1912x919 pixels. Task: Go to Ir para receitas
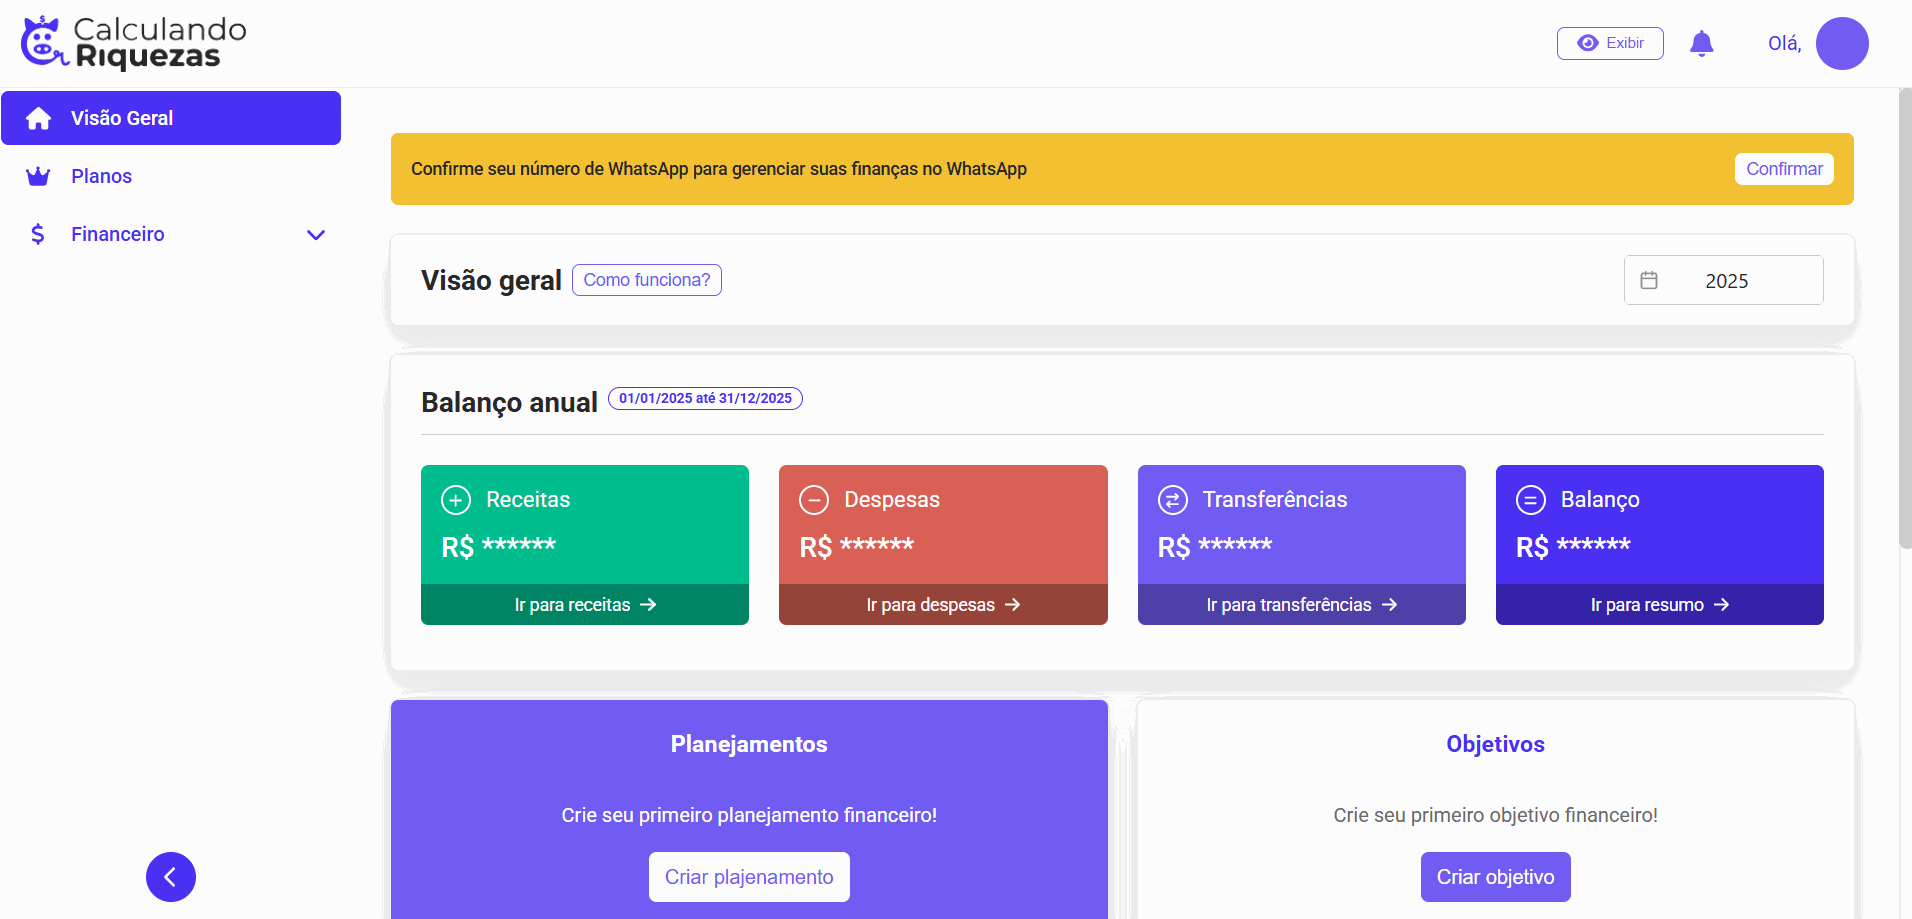(585, 605)
